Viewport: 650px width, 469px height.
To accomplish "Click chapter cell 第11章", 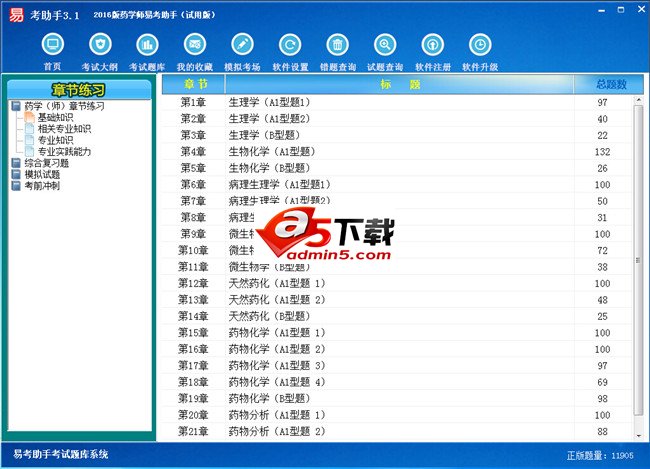I will point(193,267).
